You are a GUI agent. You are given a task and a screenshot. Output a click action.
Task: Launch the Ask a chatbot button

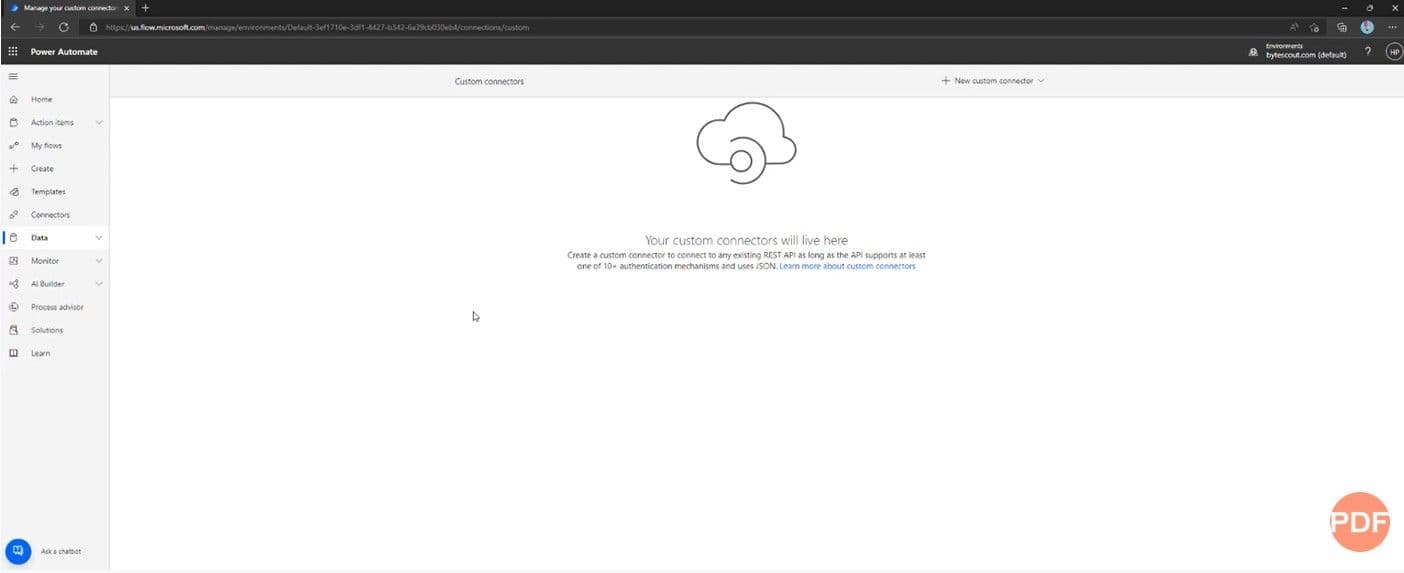pyautogui.click(x=18, y=551)
